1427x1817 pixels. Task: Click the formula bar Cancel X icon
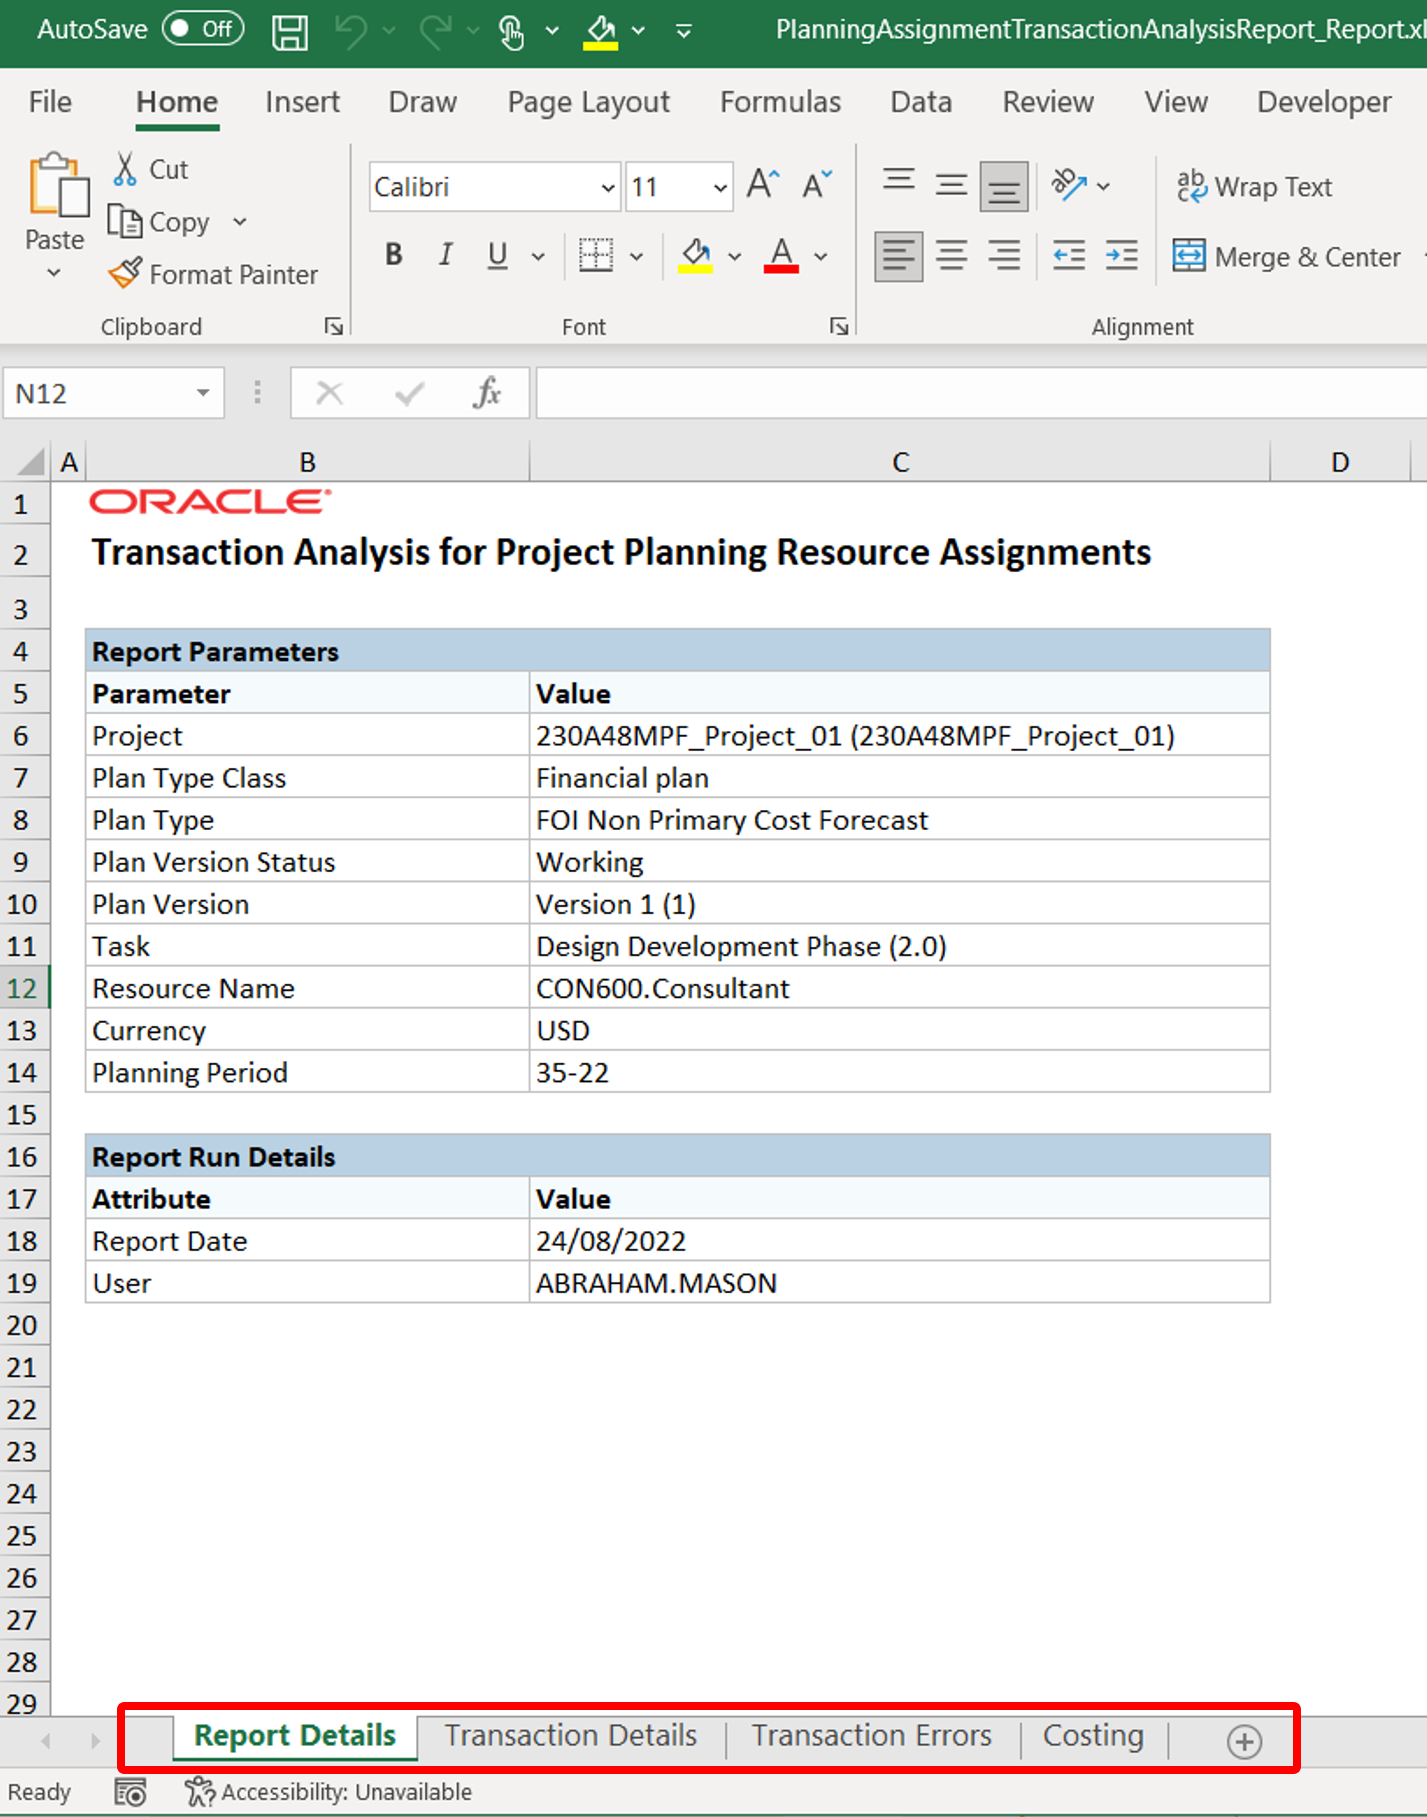[x=329, y=393]
